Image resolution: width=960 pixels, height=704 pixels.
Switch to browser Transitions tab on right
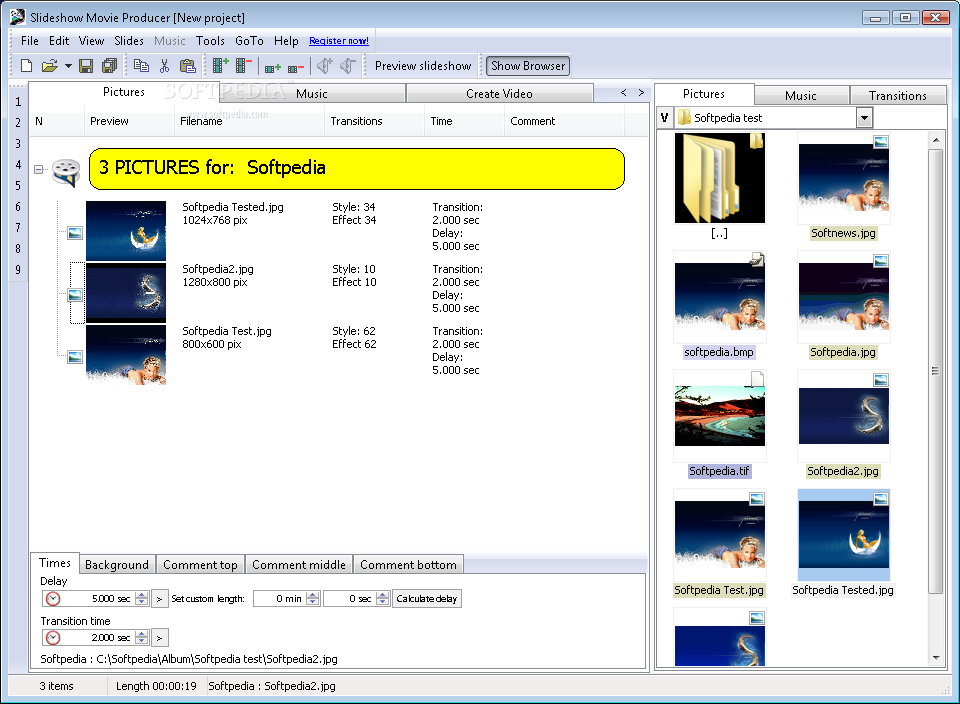[898, 95]
